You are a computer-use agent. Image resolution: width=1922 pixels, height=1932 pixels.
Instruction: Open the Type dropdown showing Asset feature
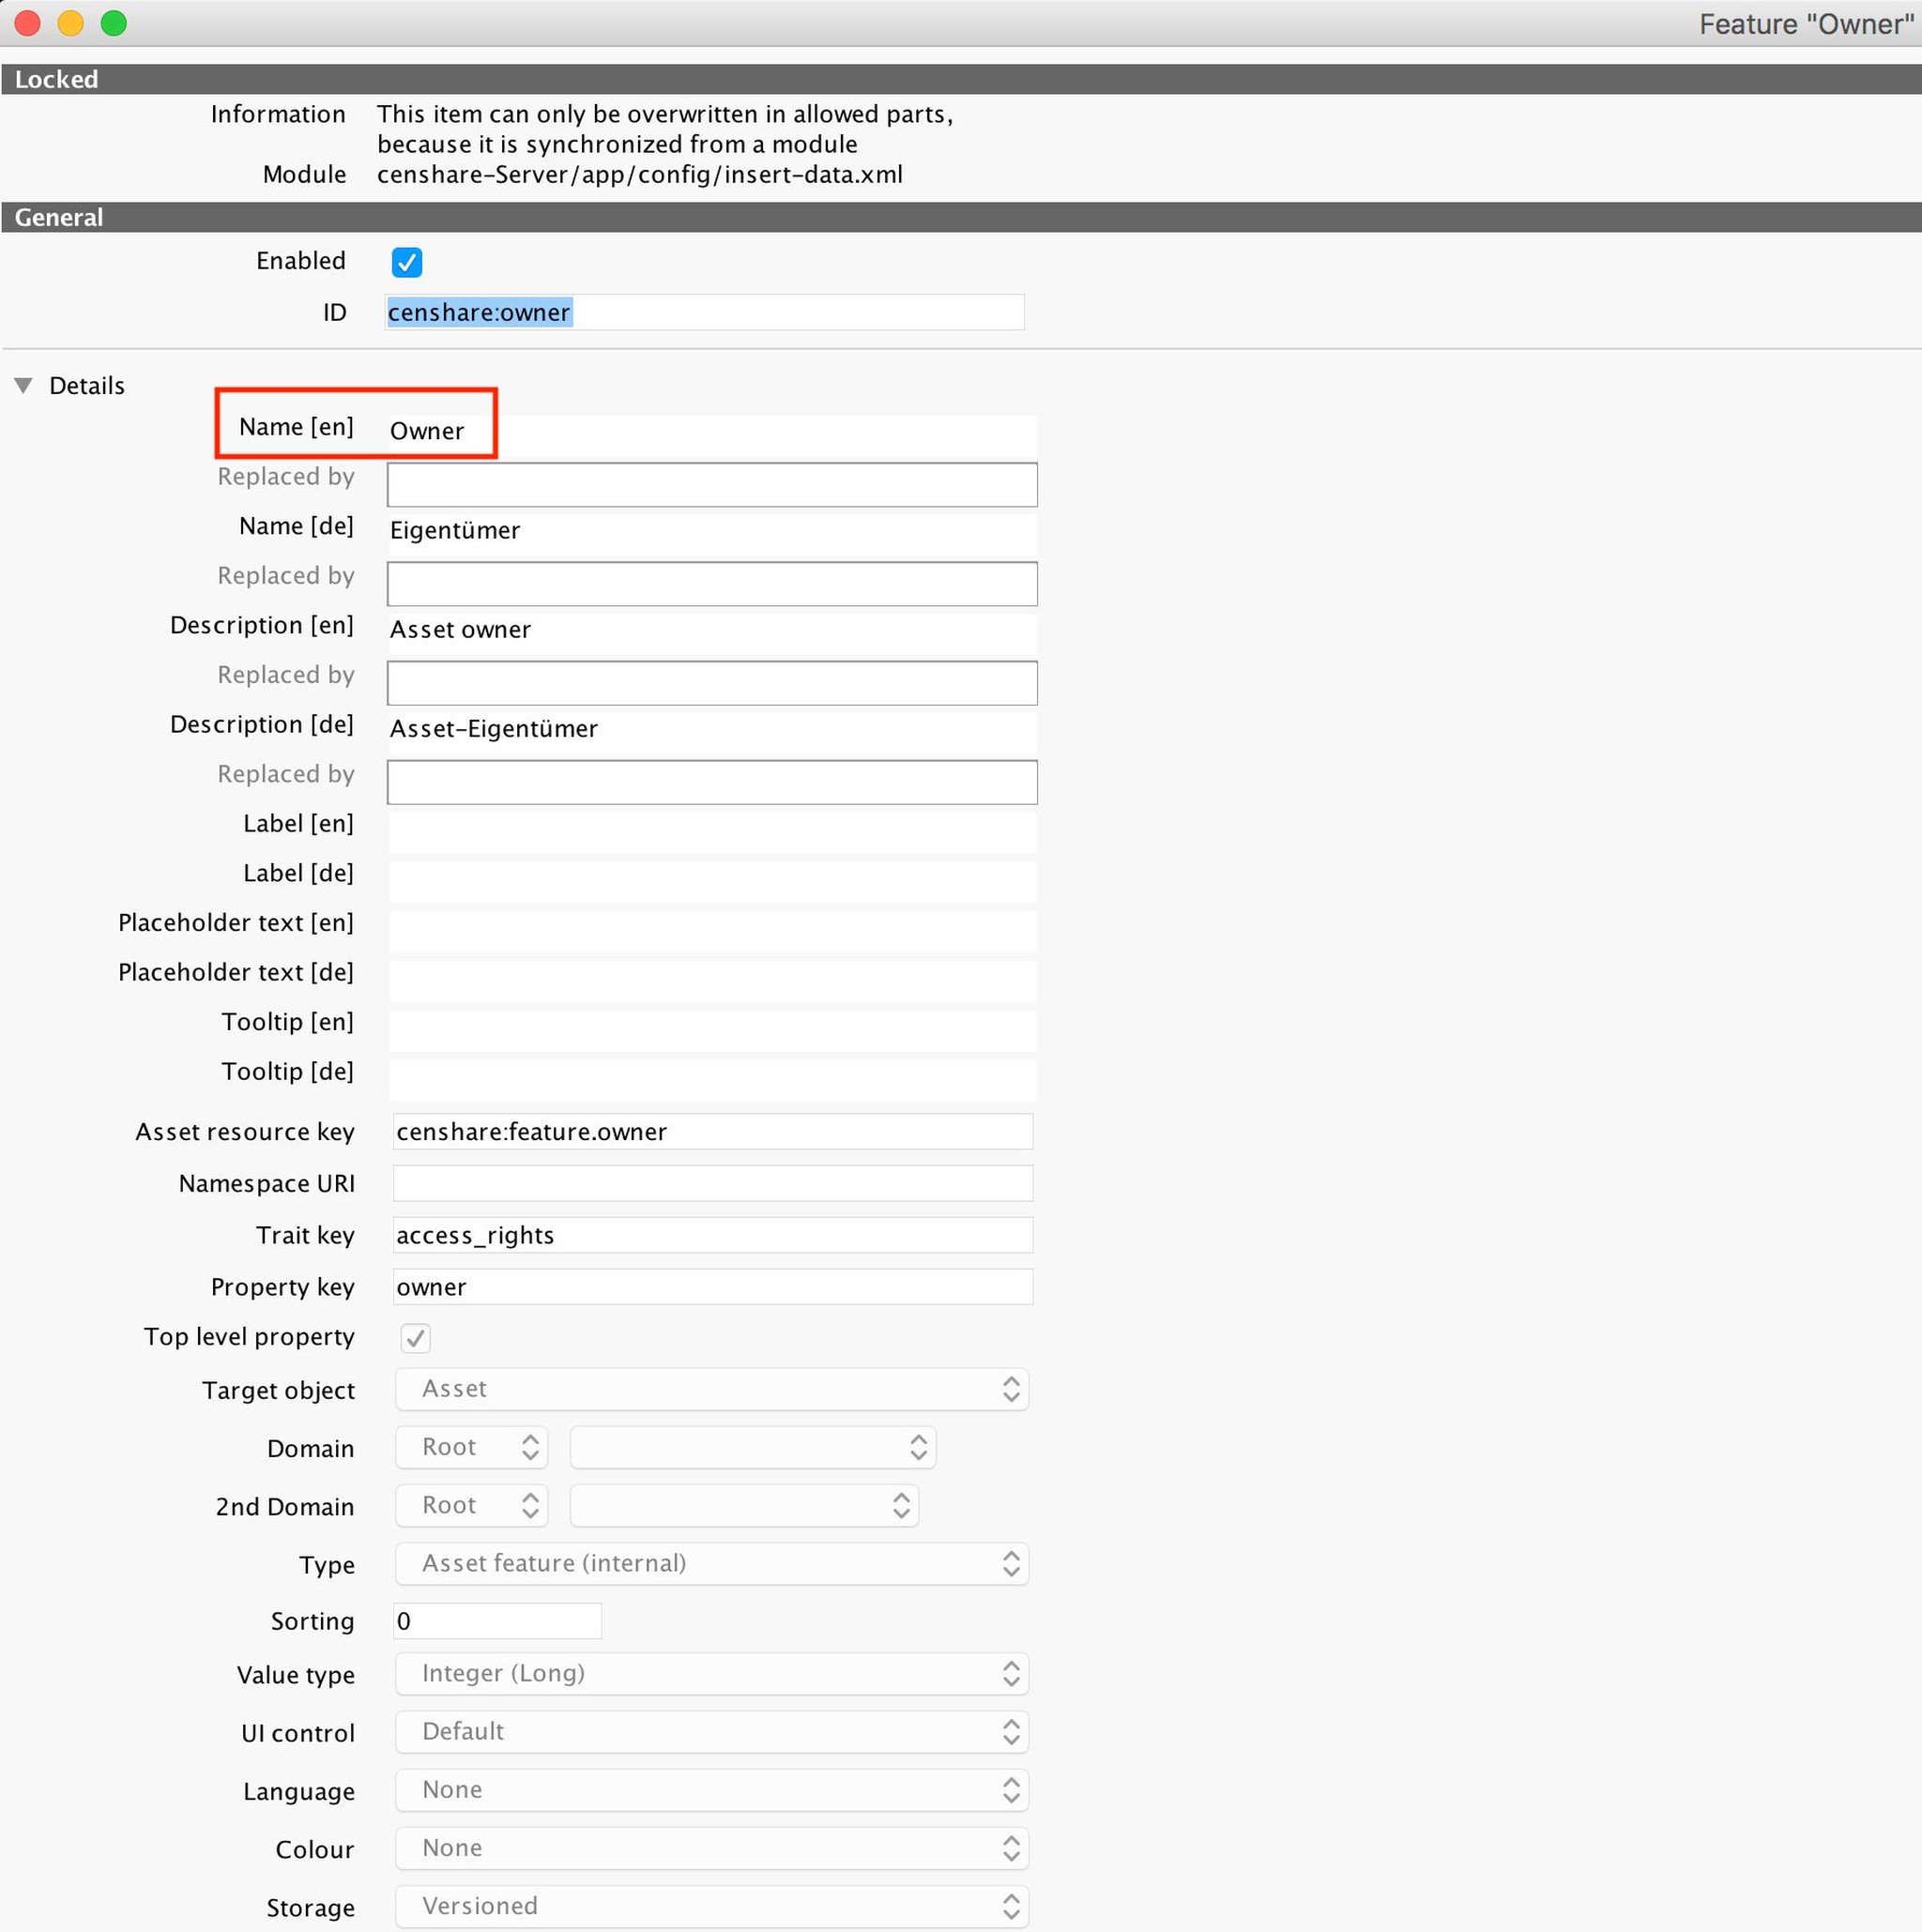711,1564
